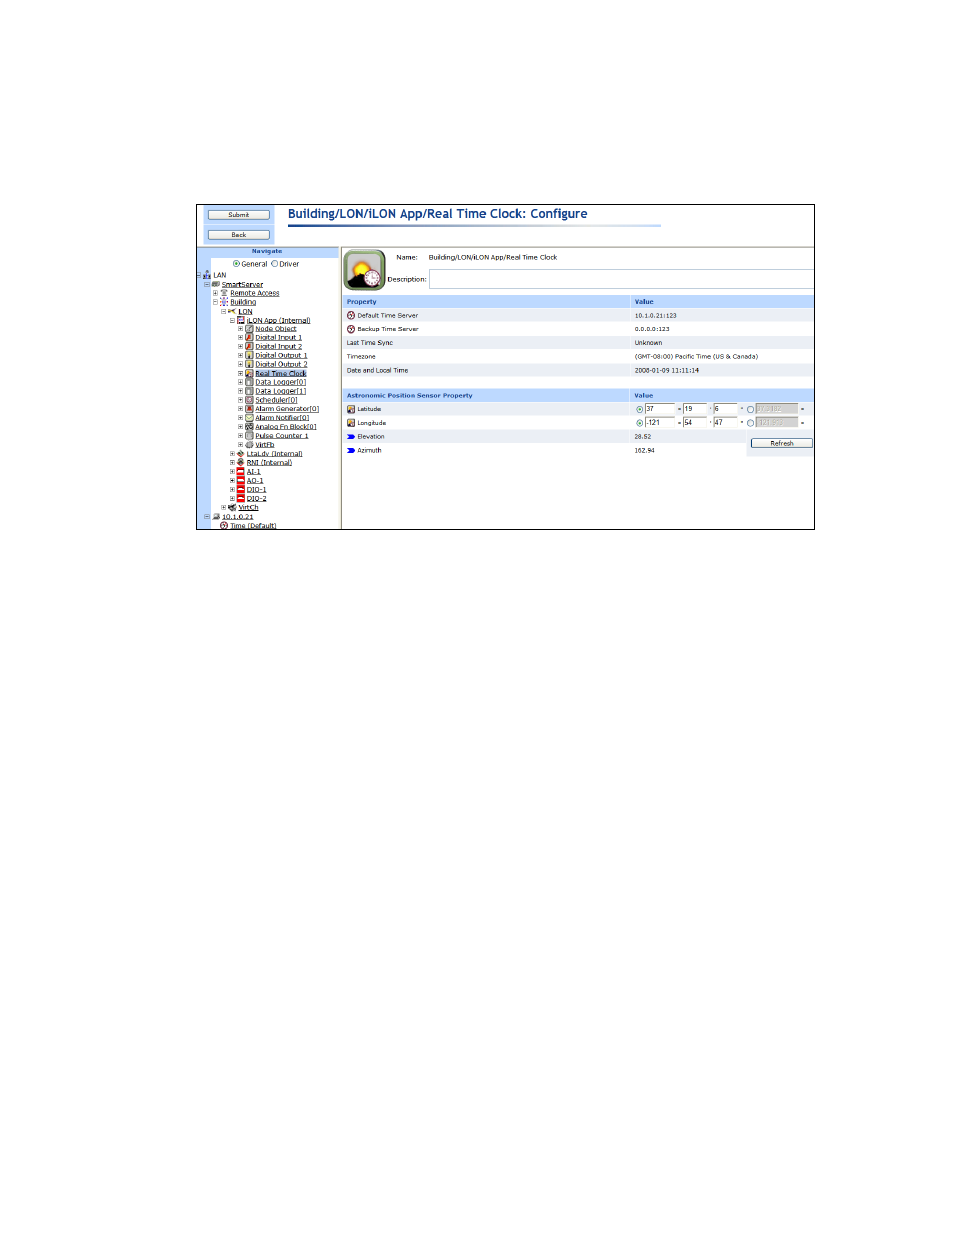The image size is (954, 1235).
Task: Collapse the 10.1.0.21 host node
Action: pyautogui.click(x=207, y=516)
